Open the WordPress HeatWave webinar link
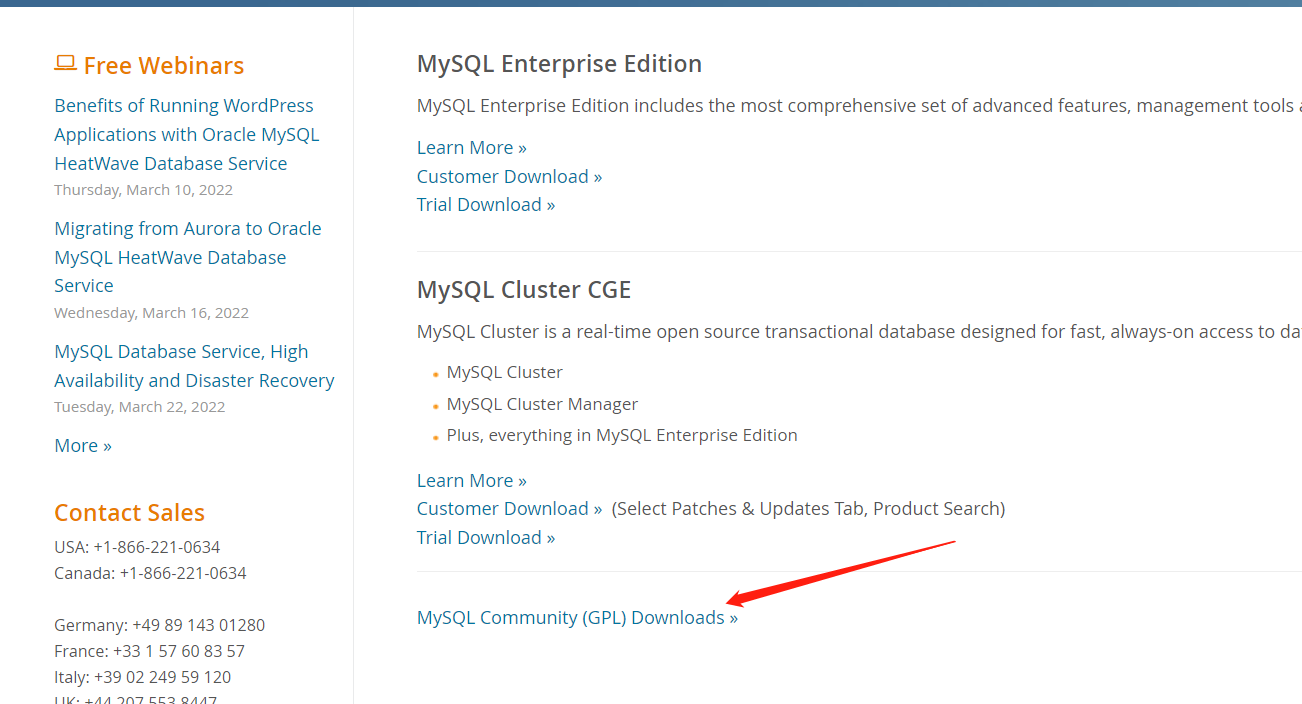 click(186, 134)
